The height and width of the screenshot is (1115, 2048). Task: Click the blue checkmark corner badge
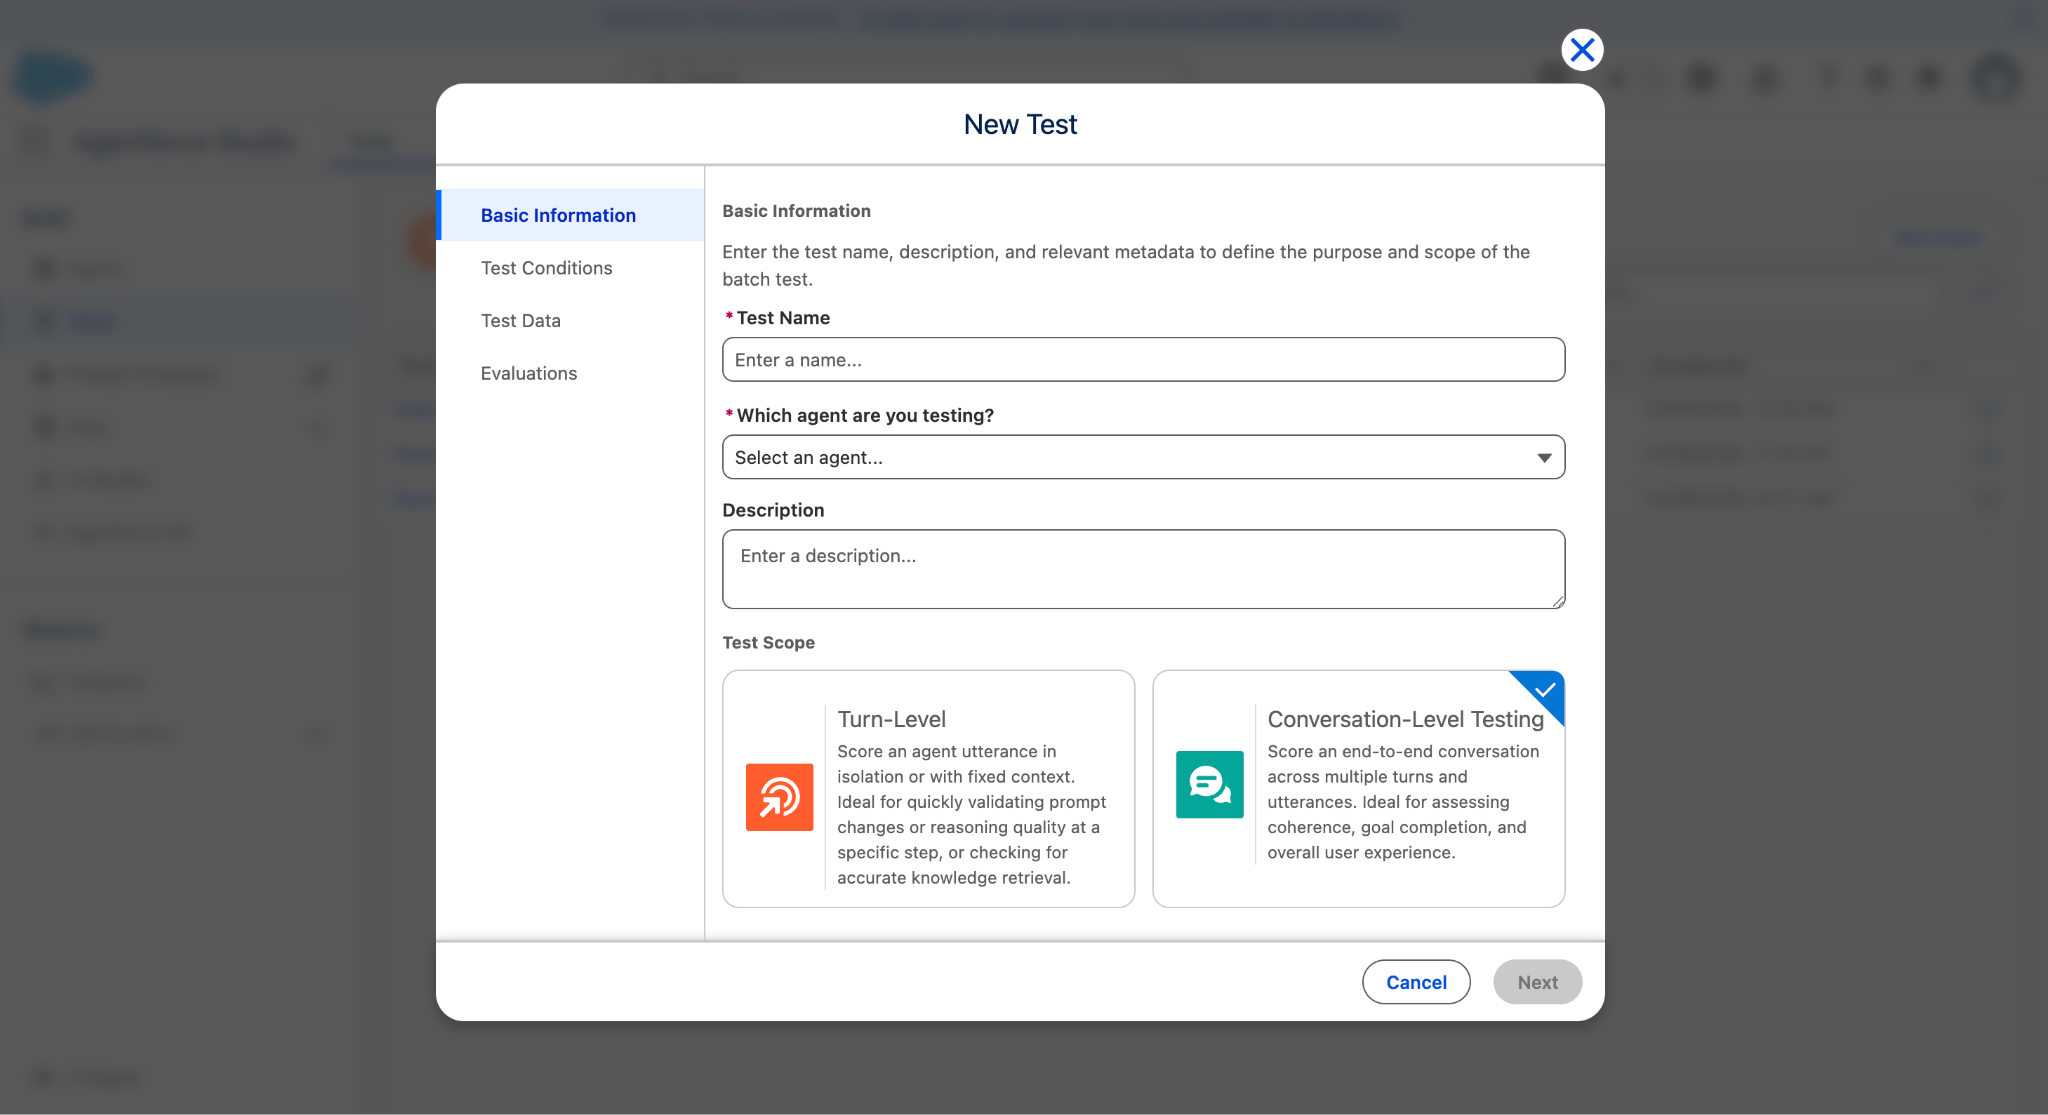click(x=1545, y=689)
